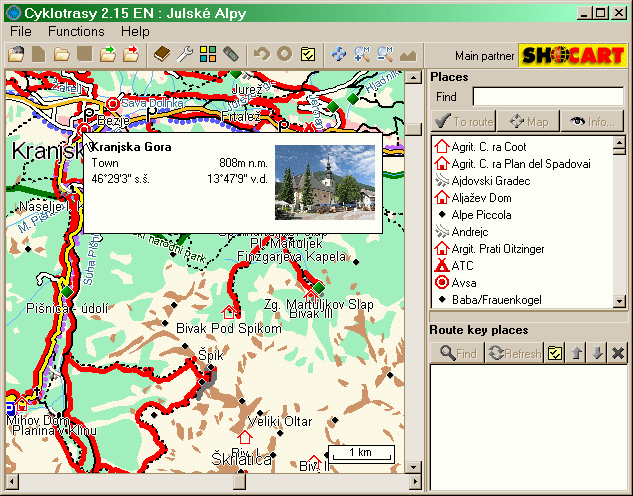Toggle checklist button in Route key places
The image size is (633, 496).
point(556,353)
